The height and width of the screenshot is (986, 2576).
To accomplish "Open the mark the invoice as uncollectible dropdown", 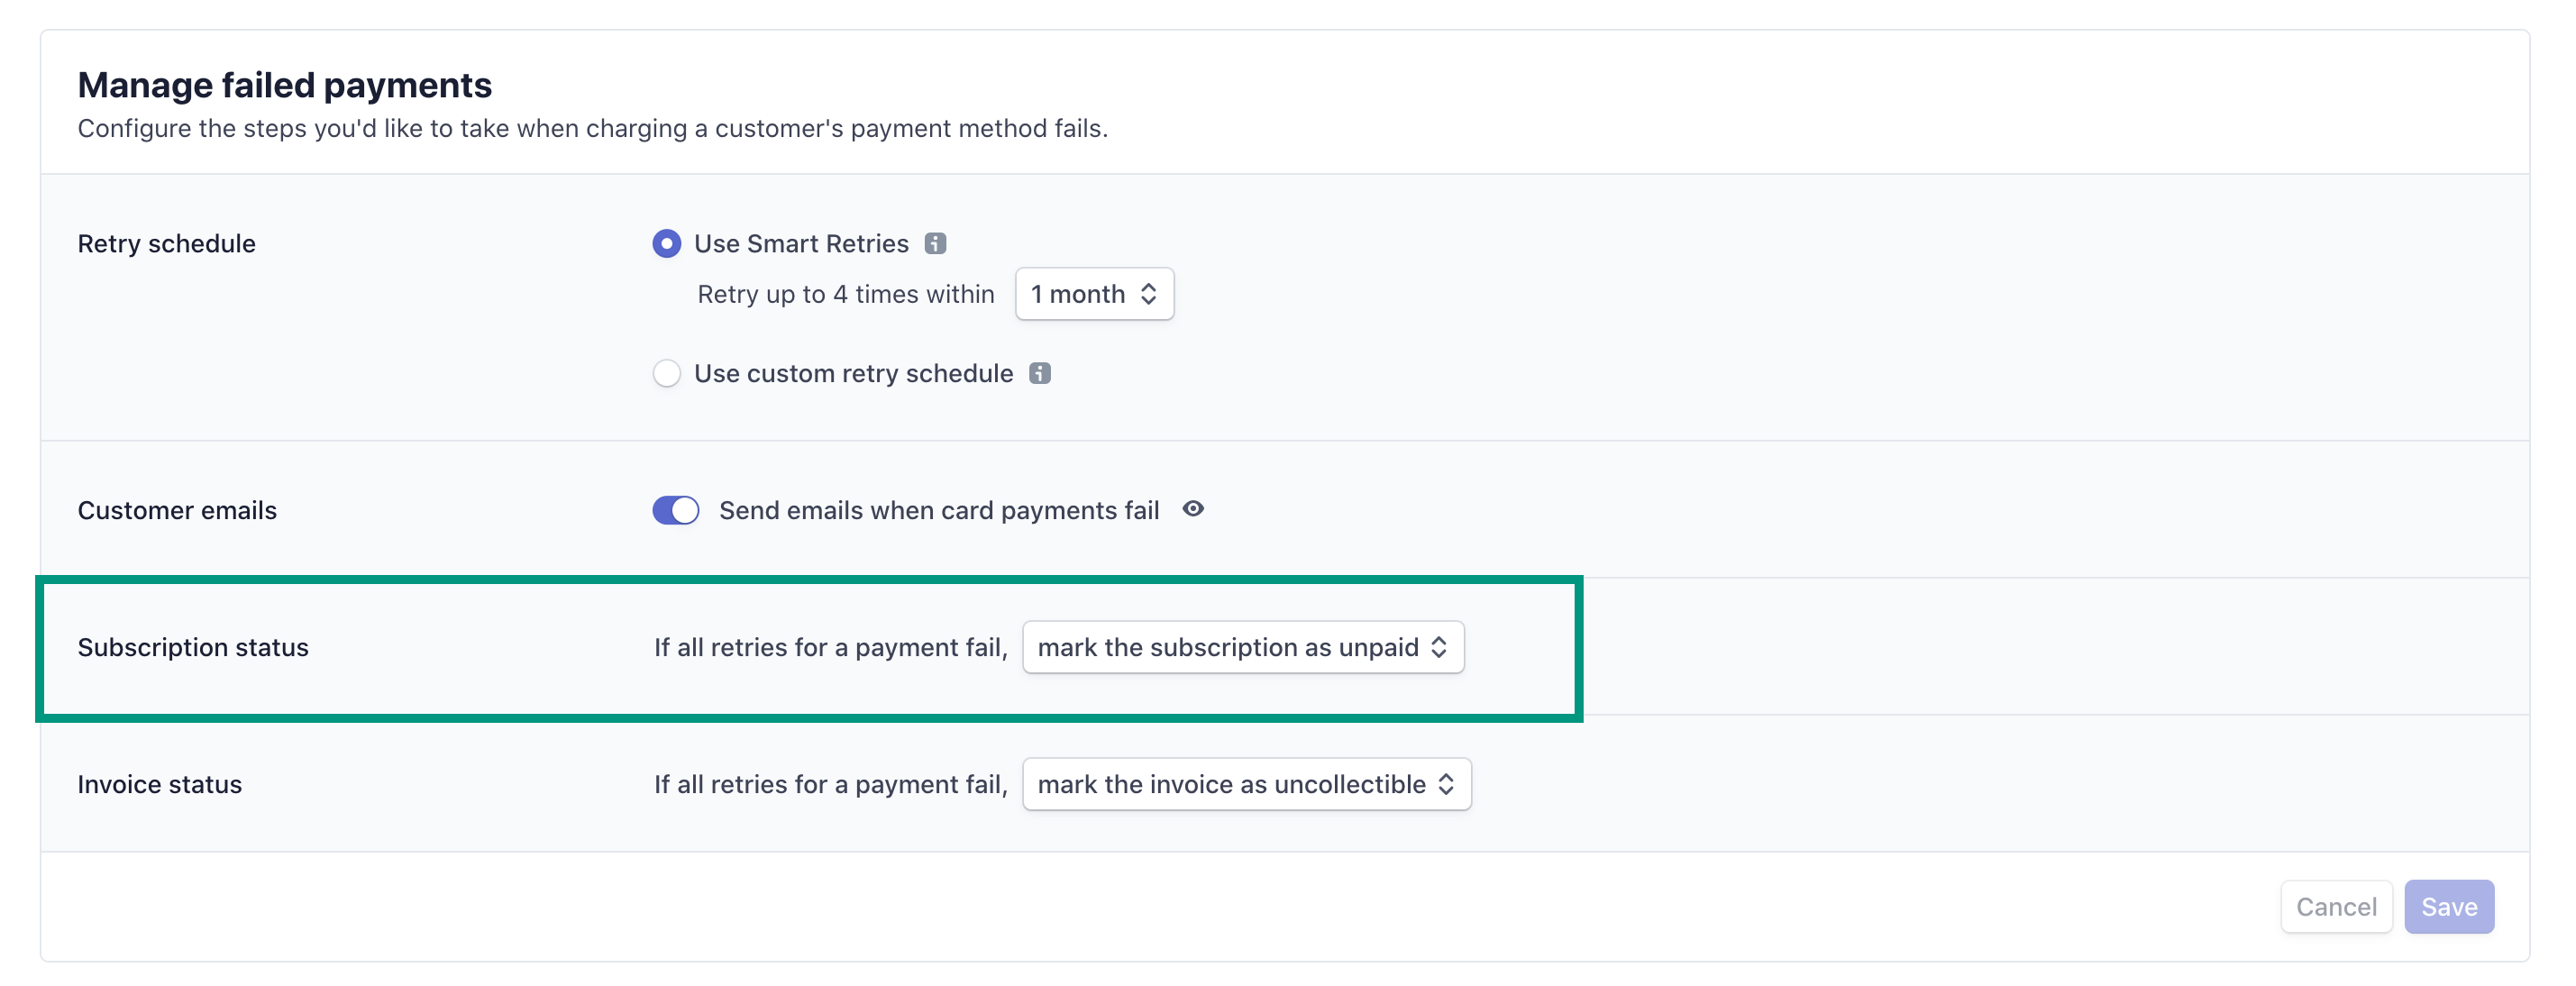I will point(1246,784).
